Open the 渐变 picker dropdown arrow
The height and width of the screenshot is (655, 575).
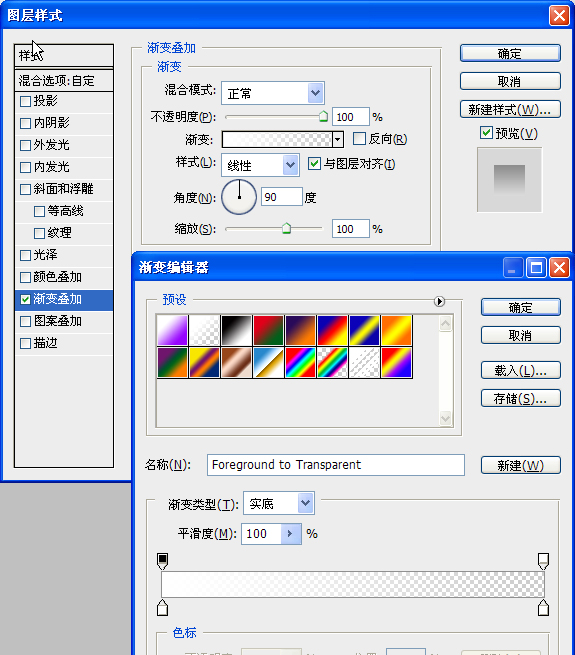pyautogui.click(x=338, y=140)
